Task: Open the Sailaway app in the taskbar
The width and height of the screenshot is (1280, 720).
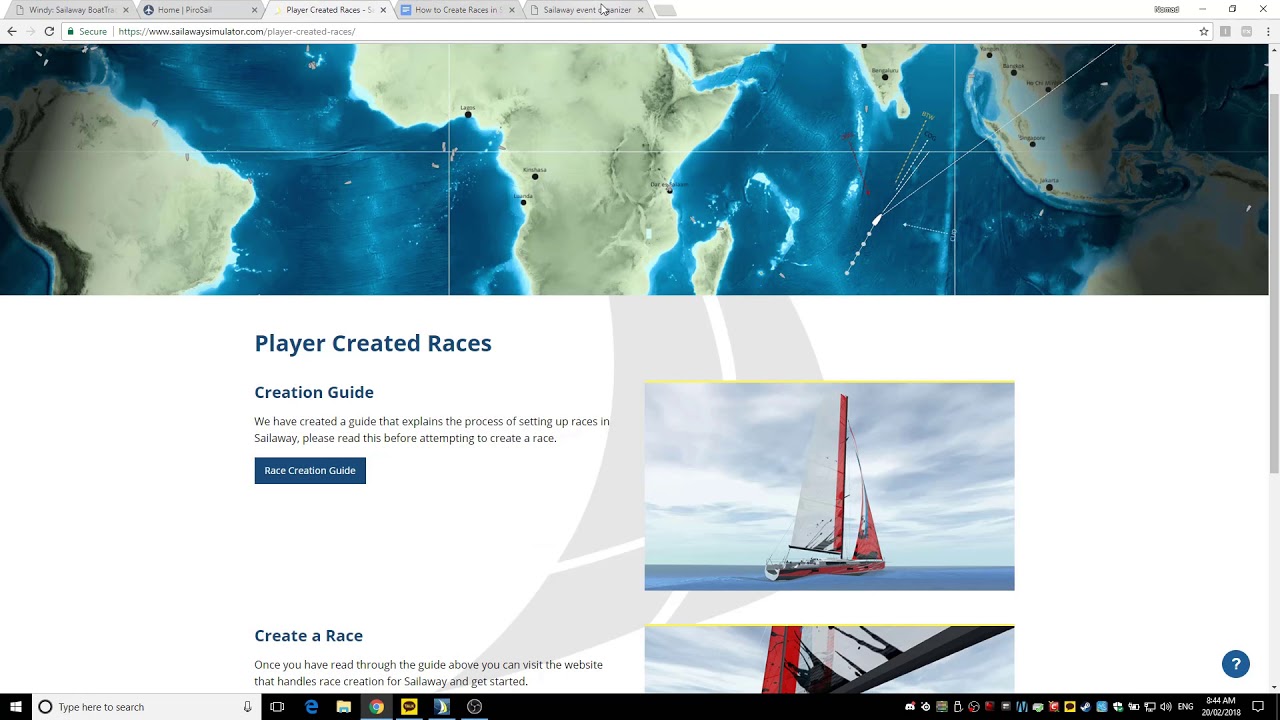Action: 441,707
